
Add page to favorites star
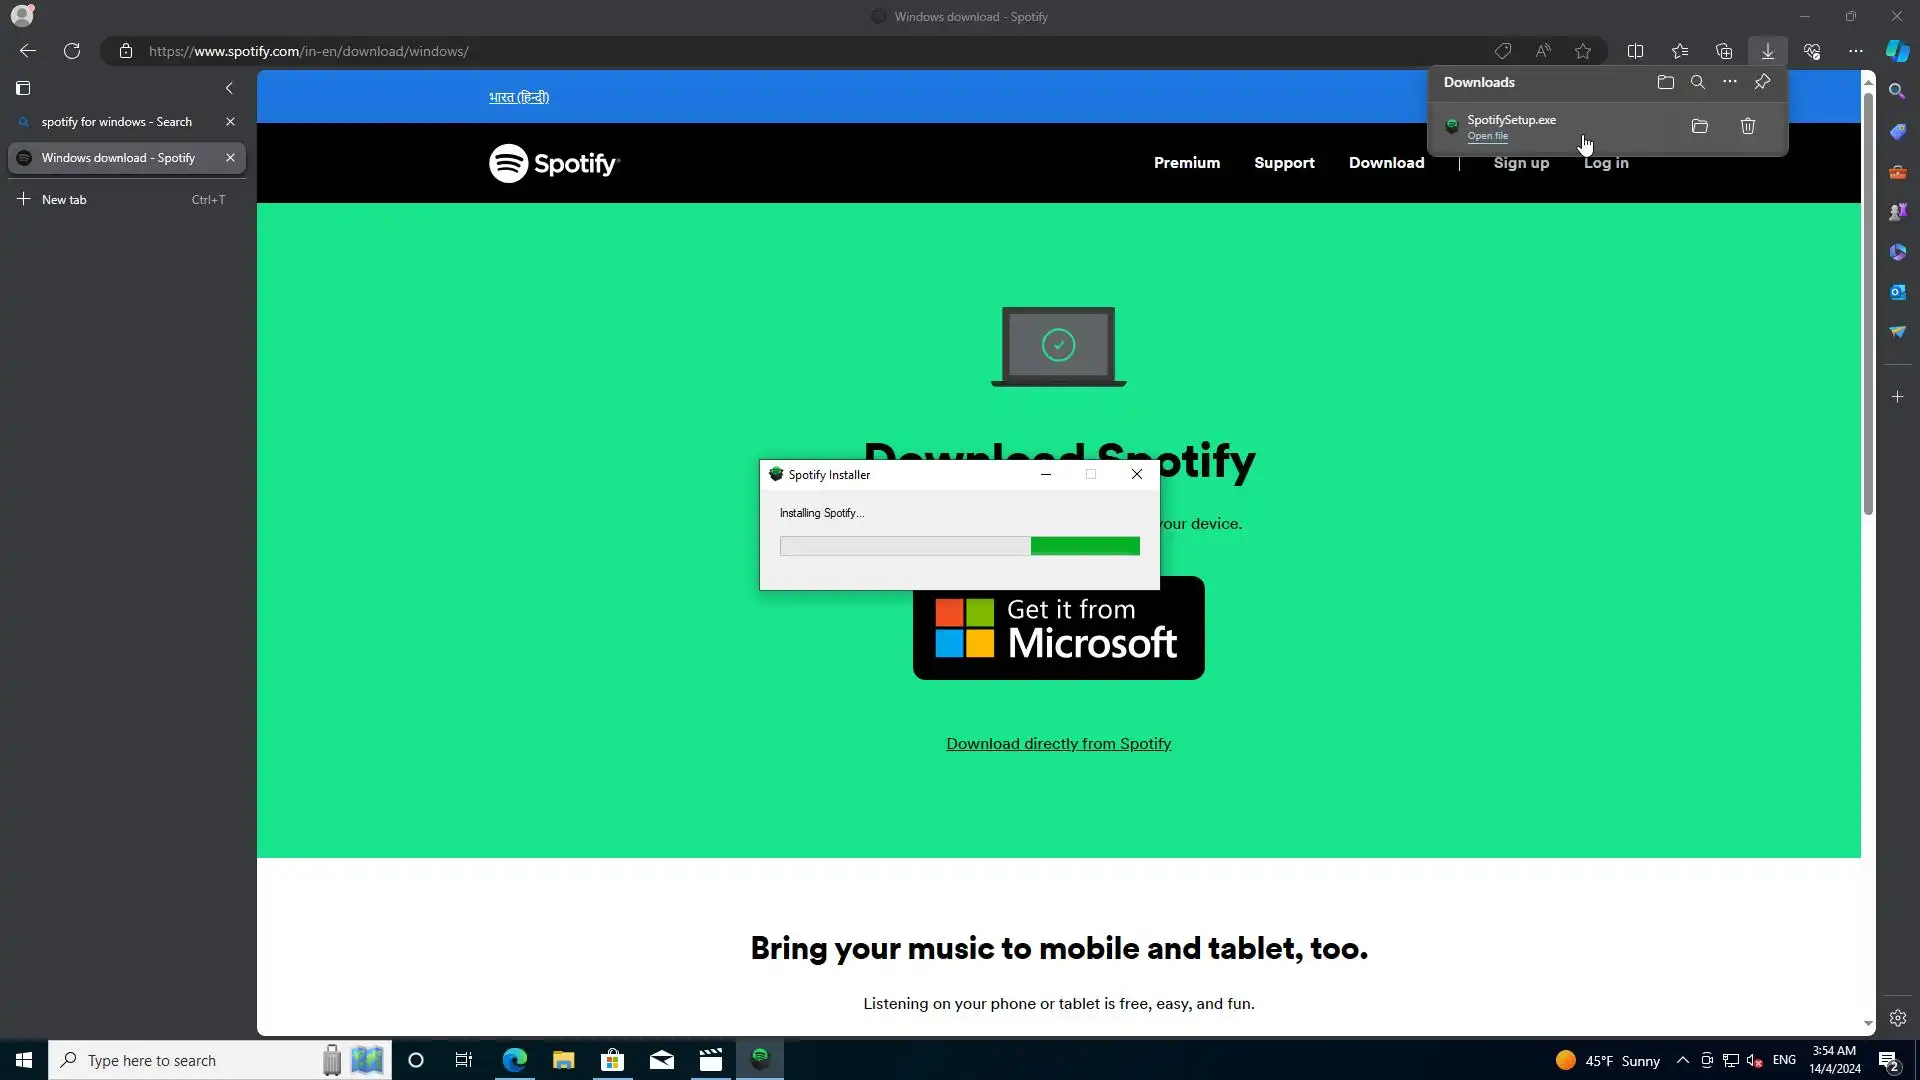tap(1582, 51)
